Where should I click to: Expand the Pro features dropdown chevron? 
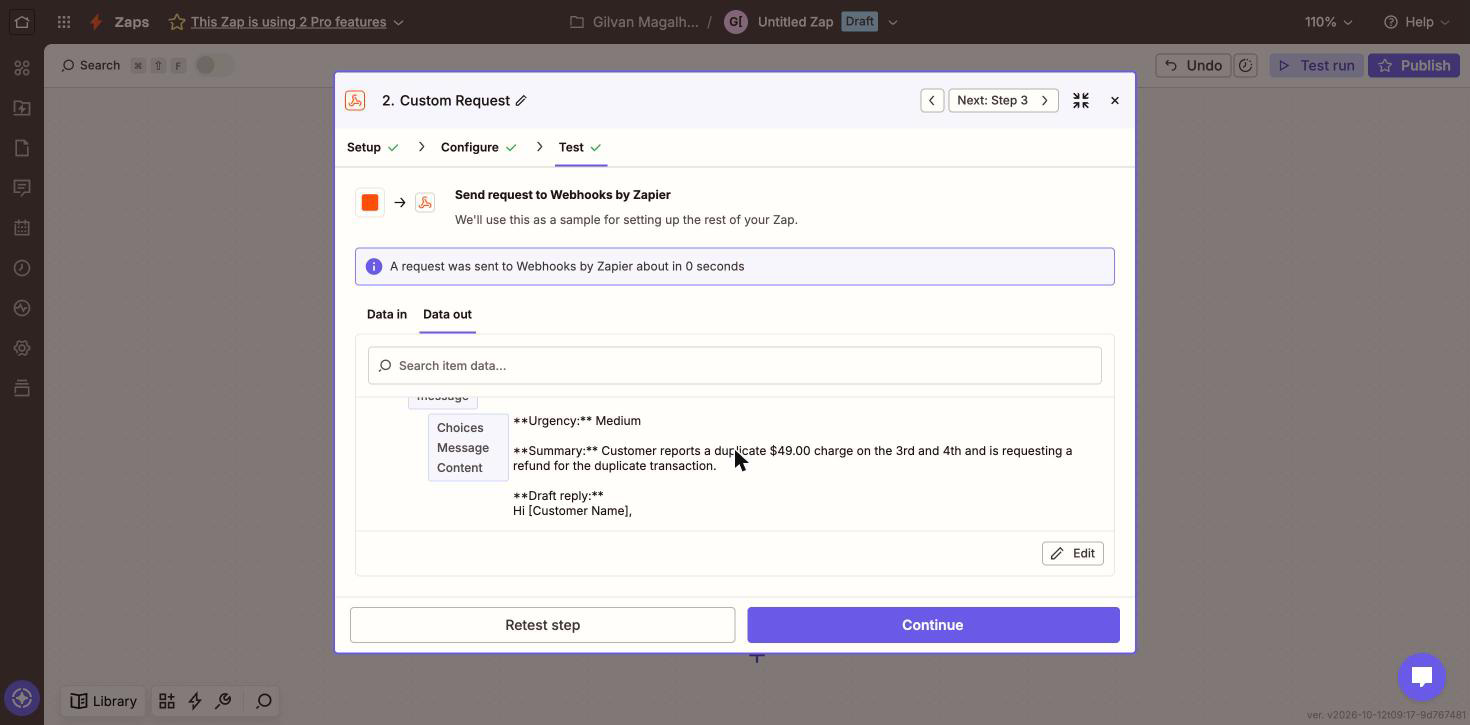pyautogui.click(x=398, y=22)
